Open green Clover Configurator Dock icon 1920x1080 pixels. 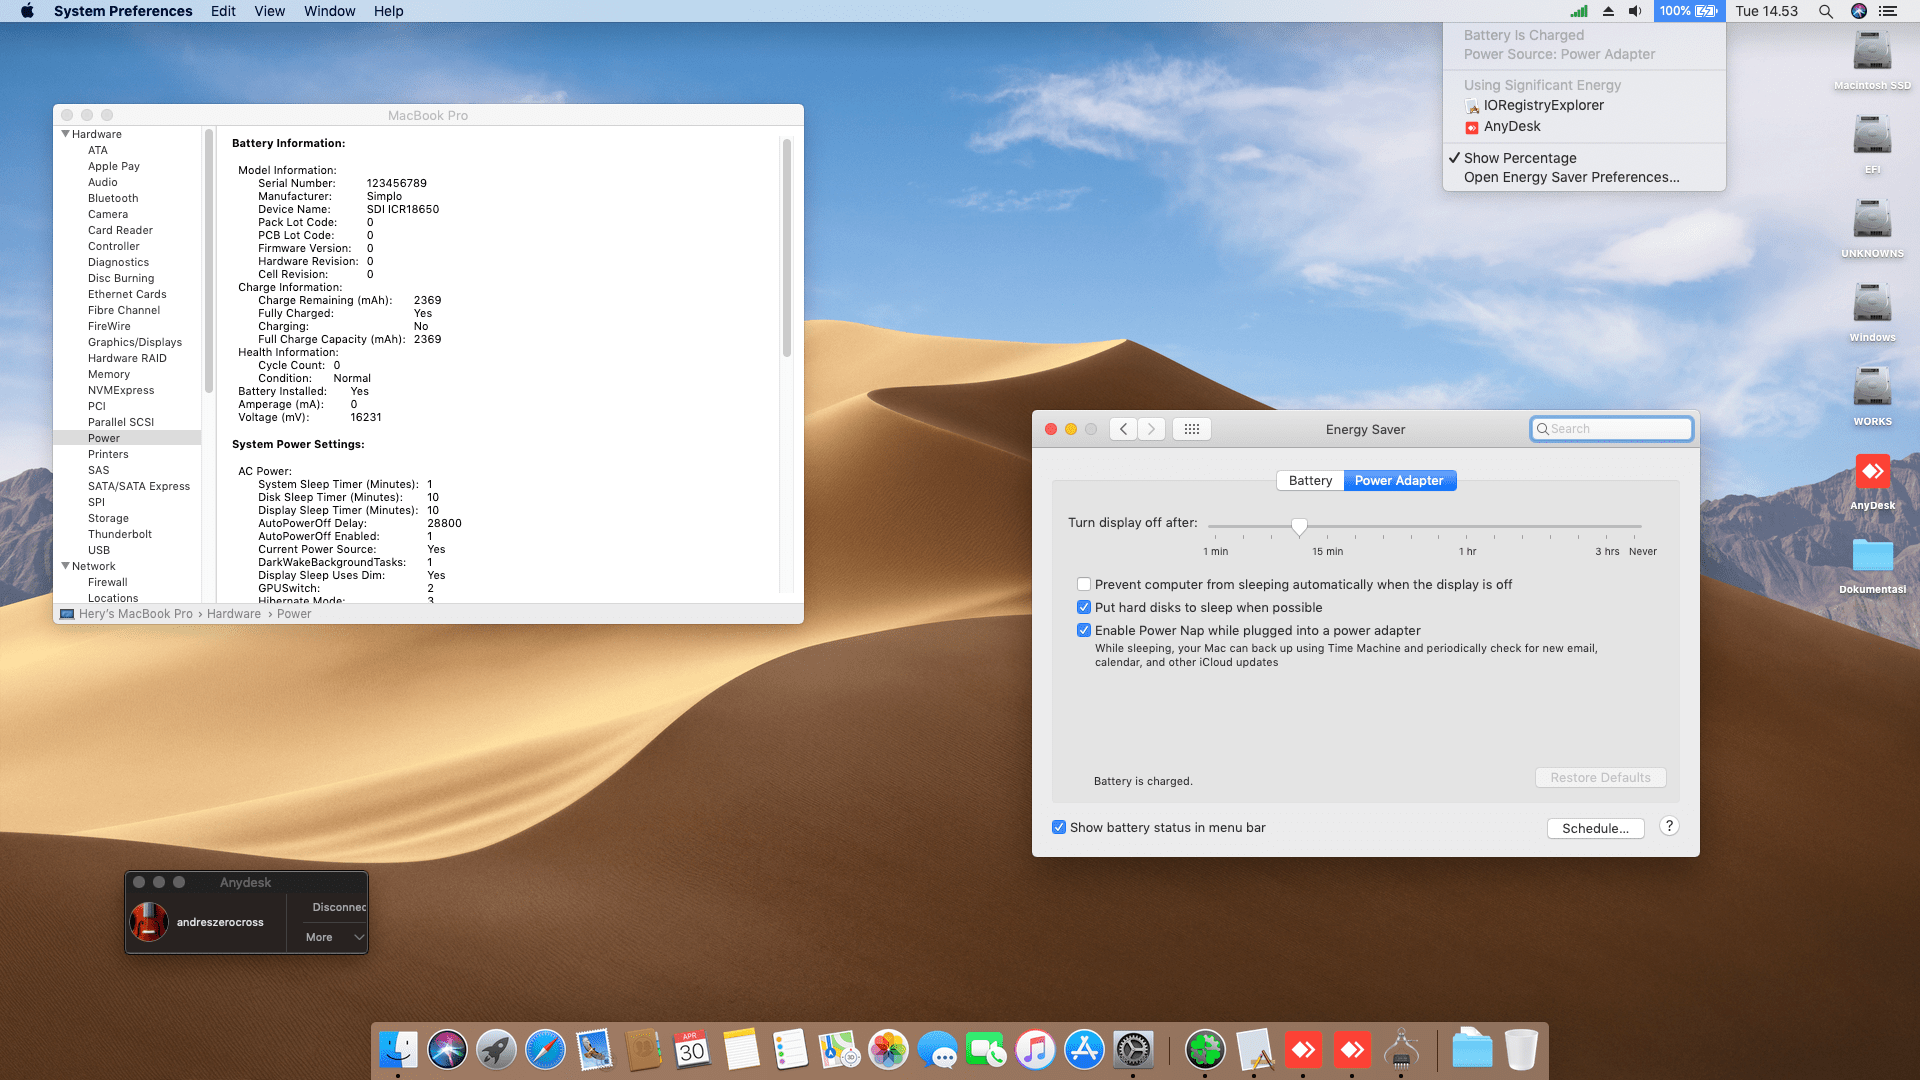tap(1205, 1050)
